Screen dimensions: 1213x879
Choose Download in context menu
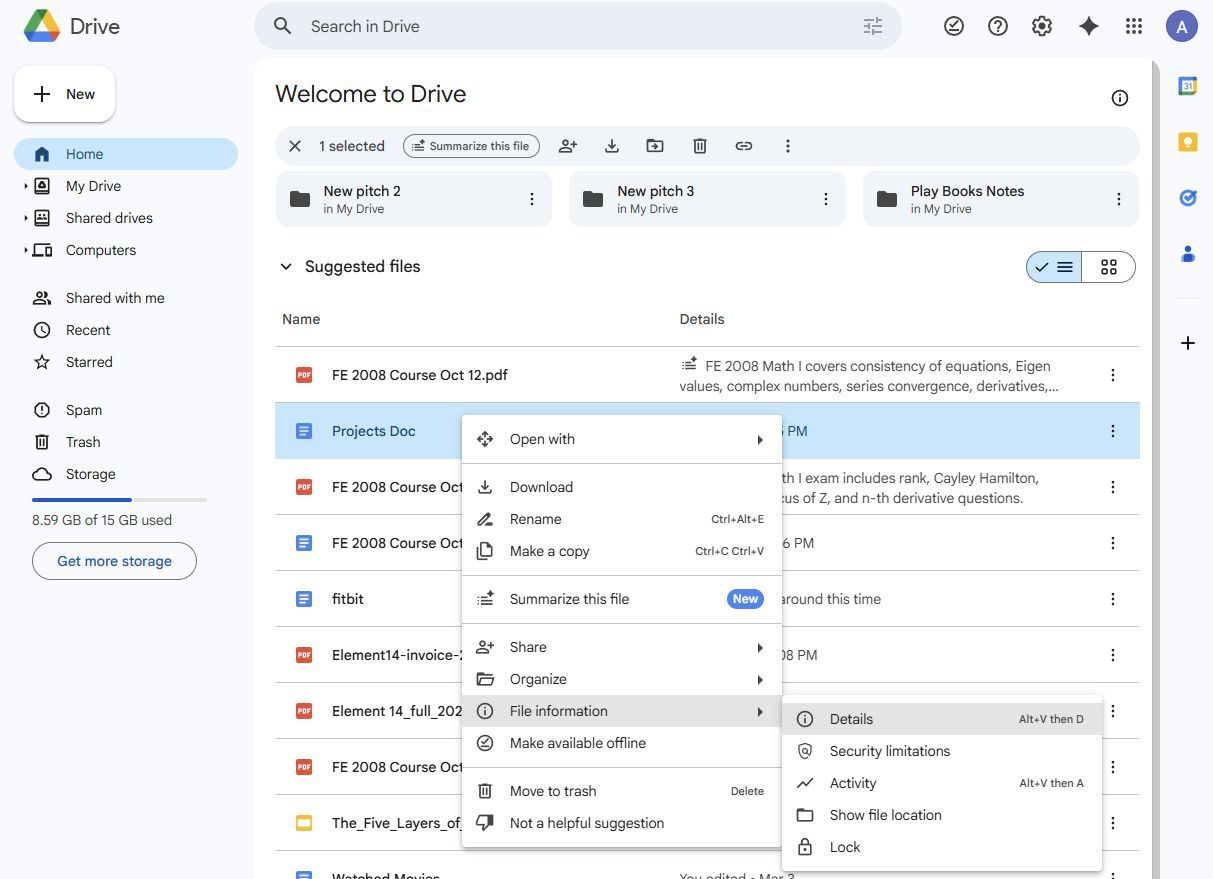click(x=622, y=487)
